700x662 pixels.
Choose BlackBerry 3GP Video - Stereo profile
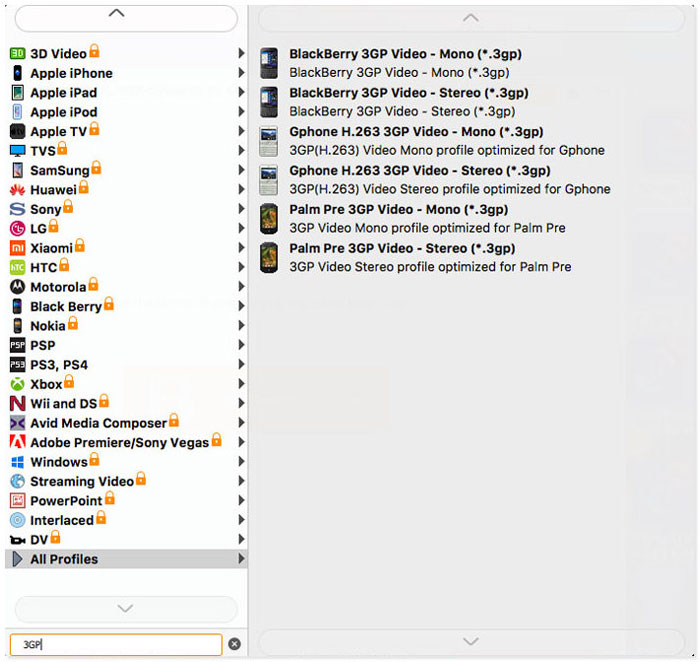[471, 102]
